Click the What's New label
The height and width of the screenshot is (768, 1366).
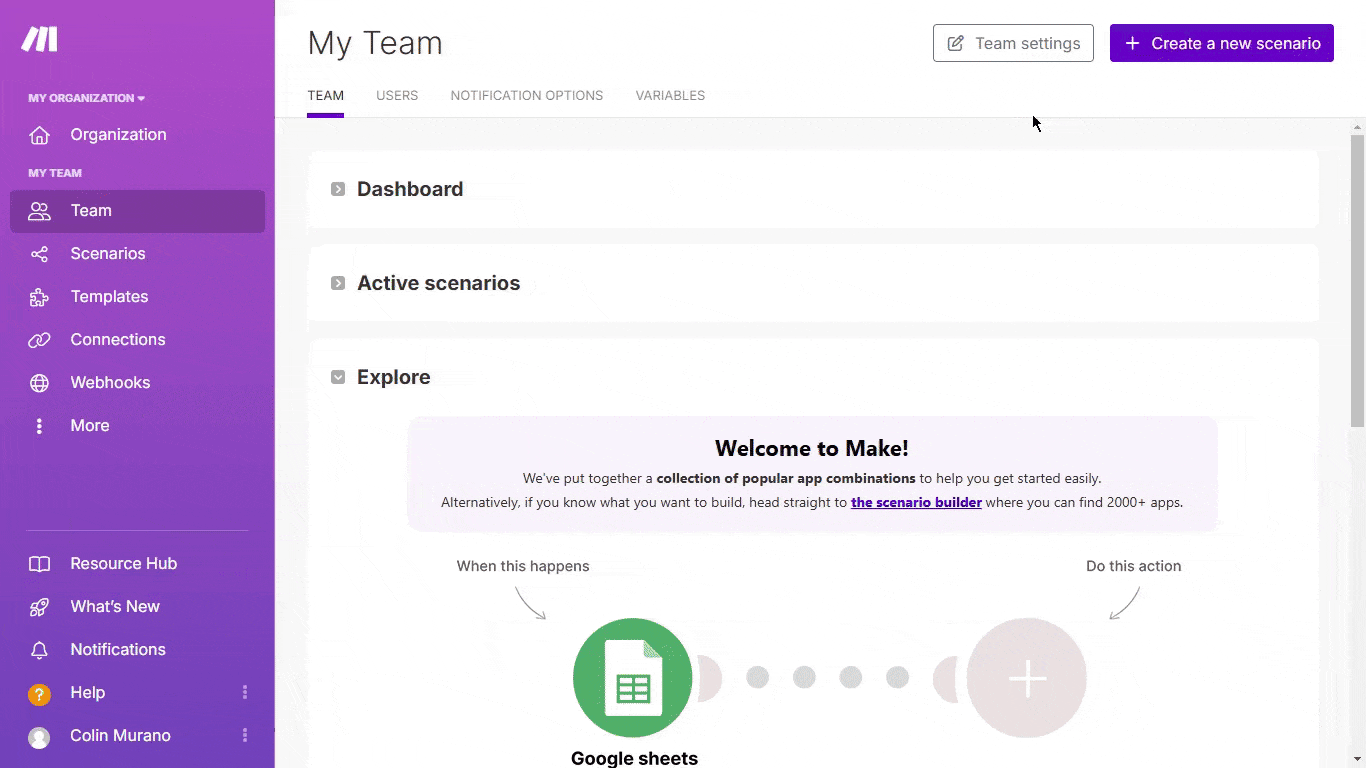[x=115, y=607]
